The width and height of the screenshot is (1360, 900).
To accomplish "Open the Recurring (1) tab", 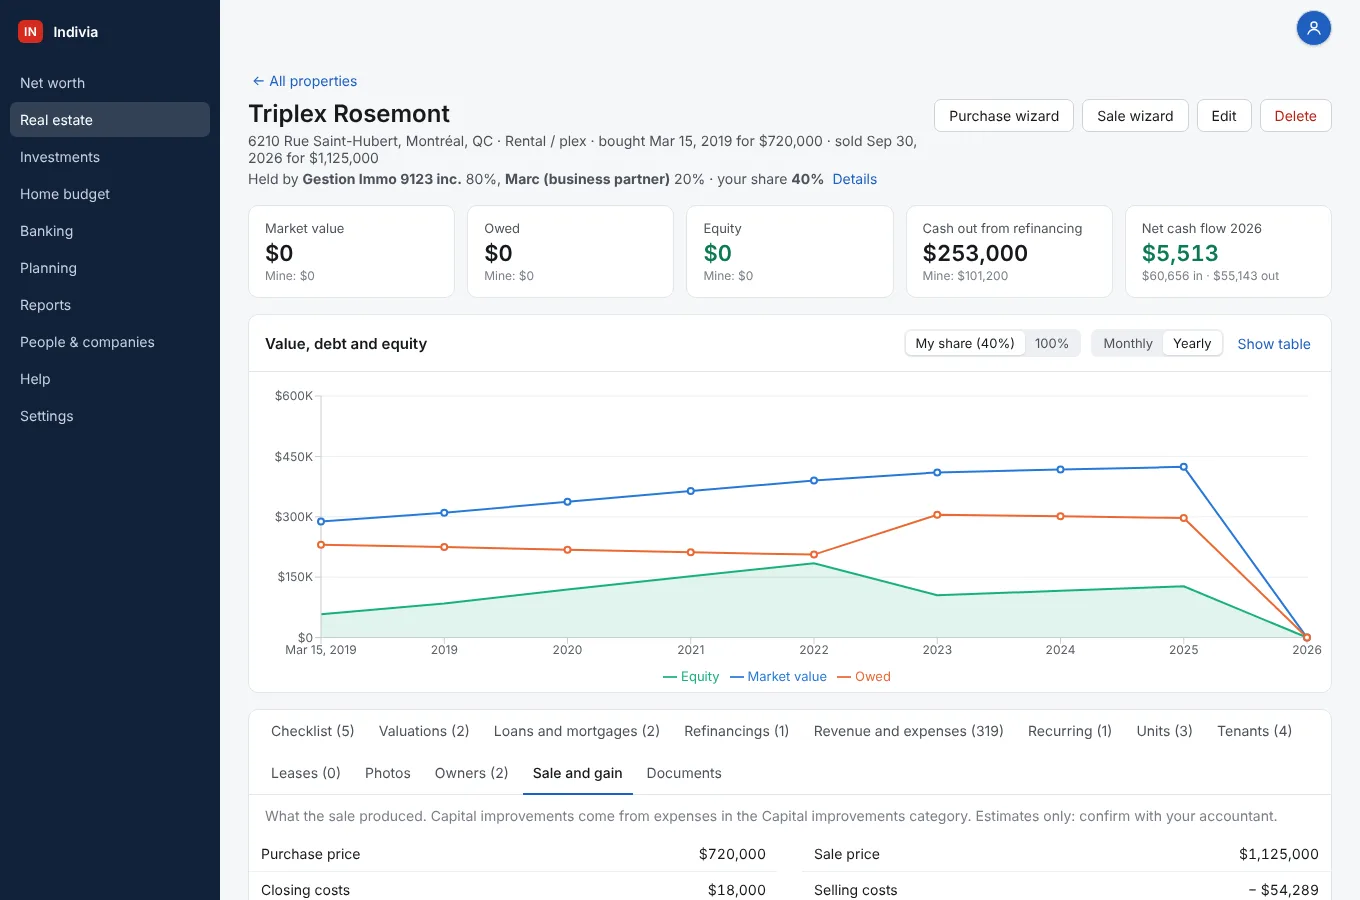I will point(1070,731).
